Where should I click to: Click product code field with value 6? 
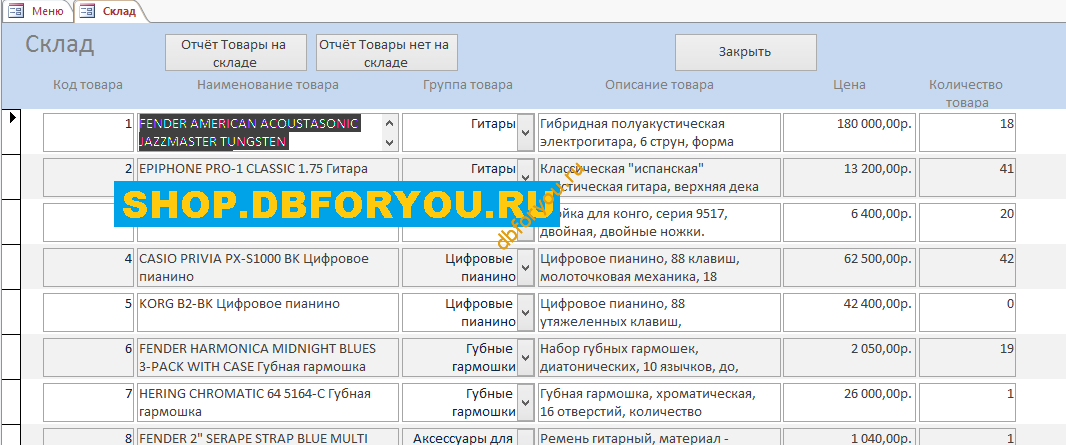88,357
